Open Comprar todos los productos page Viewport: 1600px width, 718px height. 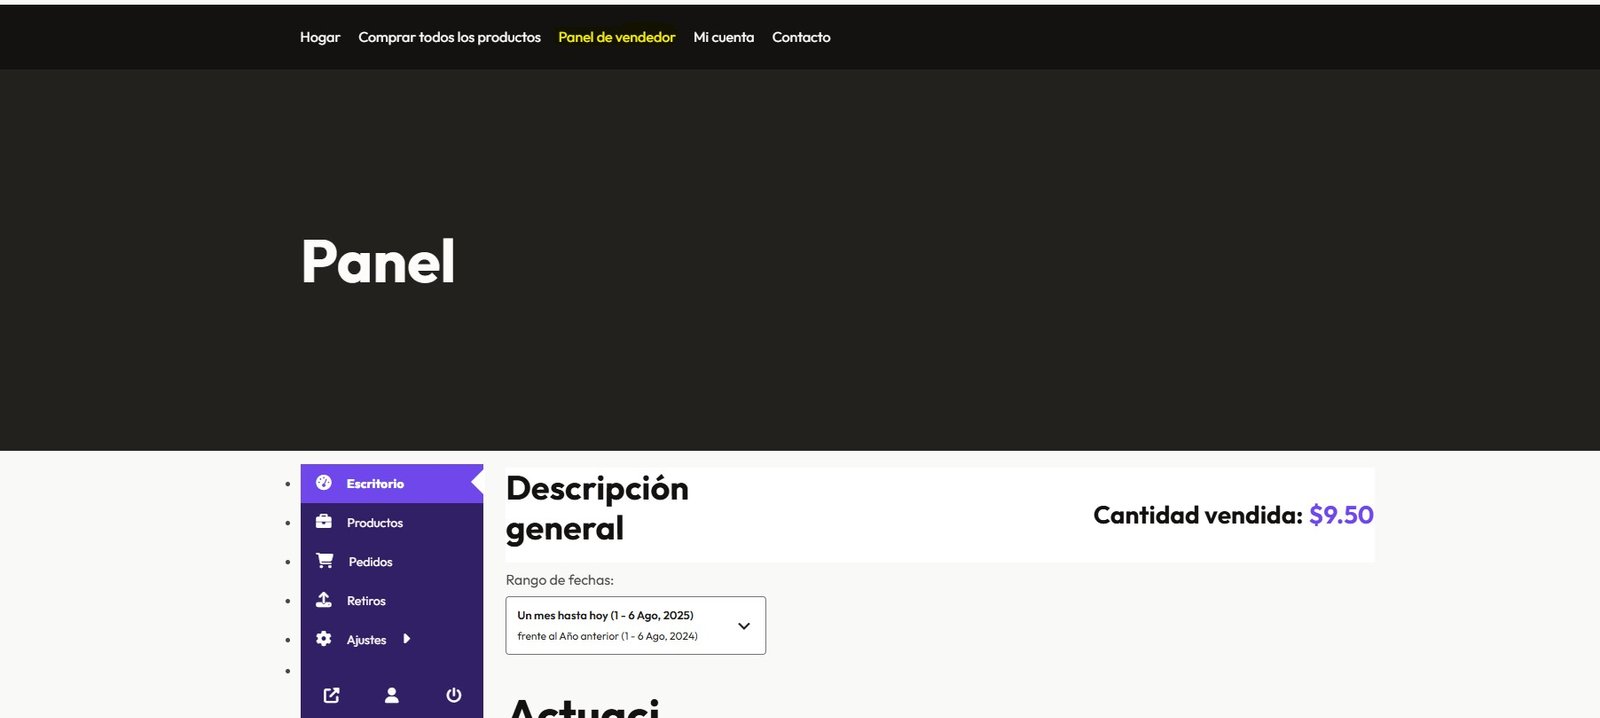[449, 37]
